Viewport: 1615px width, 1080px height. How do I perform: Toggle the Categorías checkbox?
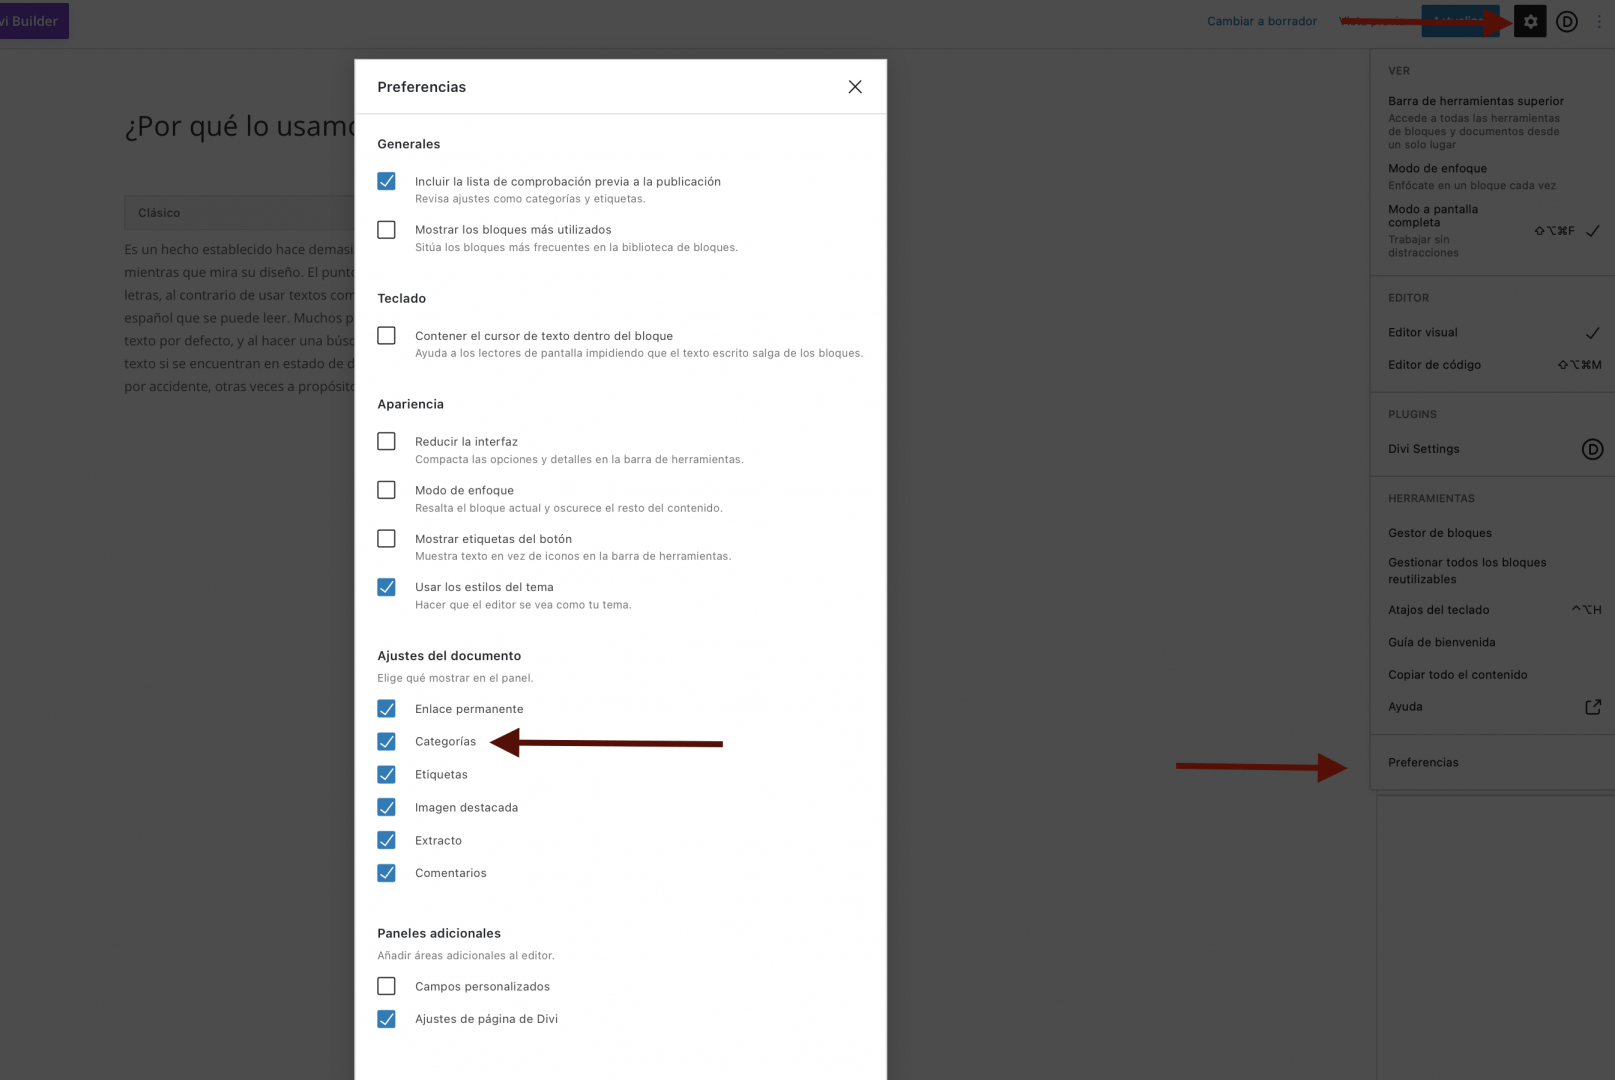[386, 742]
